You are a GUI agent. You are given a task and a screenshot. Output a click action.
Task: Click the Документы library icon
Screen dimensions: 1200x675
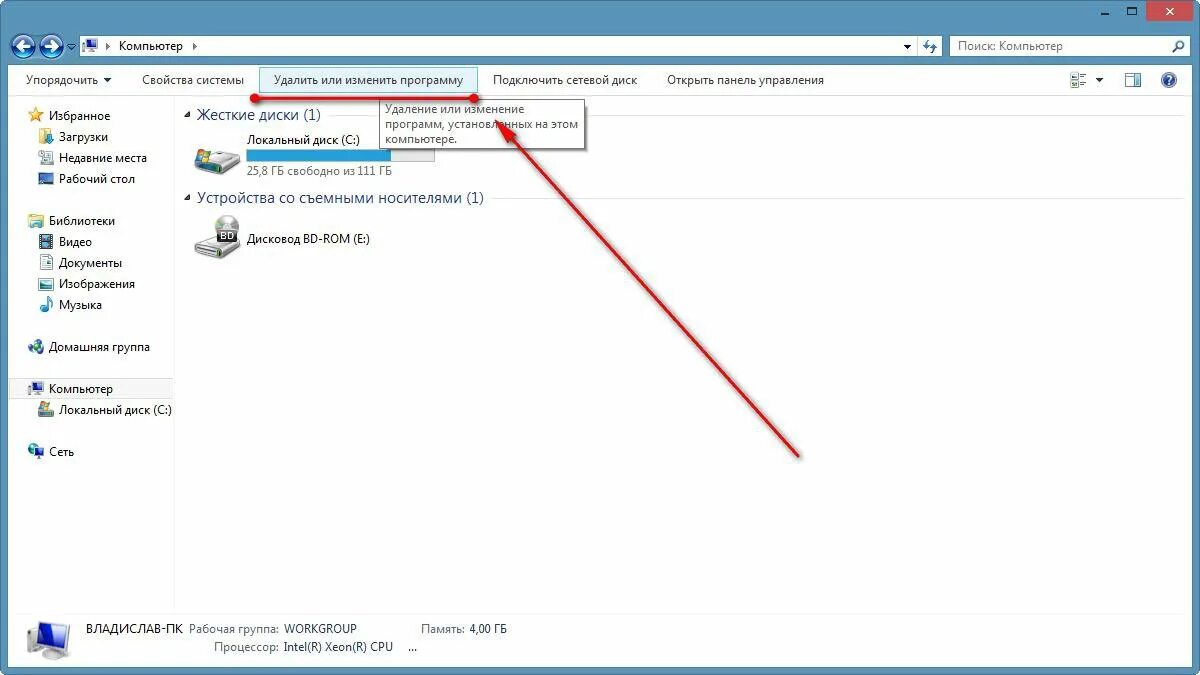[x=45, y=263]
